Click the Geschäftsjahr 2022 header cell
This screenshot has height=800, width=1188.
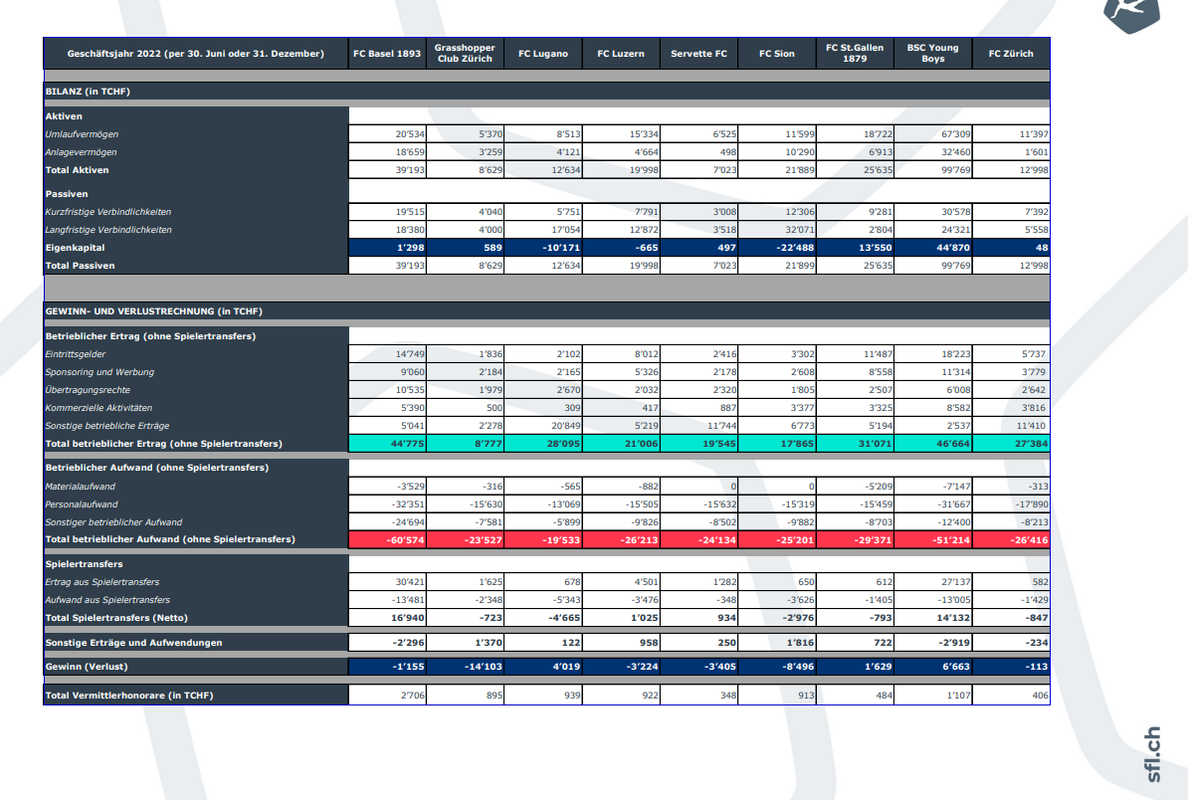[195, 54]
